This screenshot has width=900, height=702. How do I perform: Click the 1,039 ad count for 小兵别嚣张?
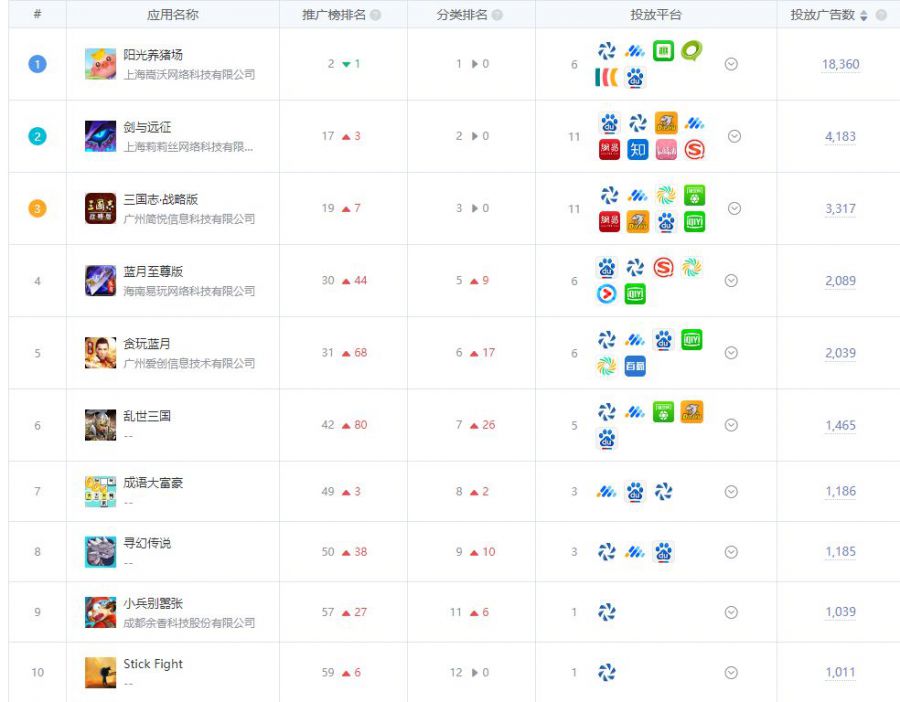click(840, 612)
